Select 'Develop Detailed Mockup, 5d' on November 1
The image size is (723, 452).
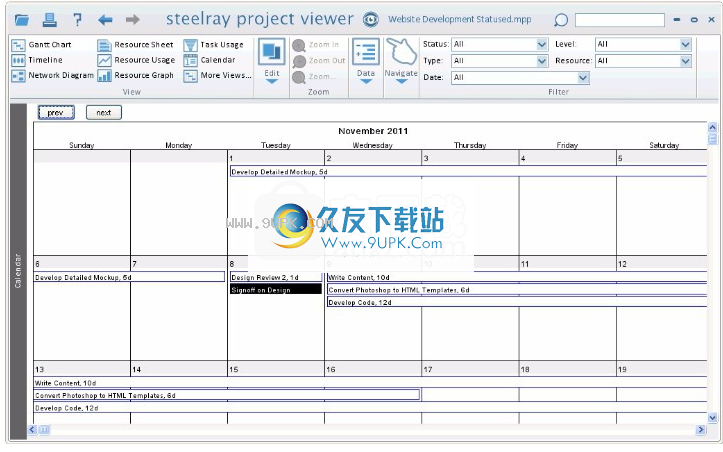(468, 172)
